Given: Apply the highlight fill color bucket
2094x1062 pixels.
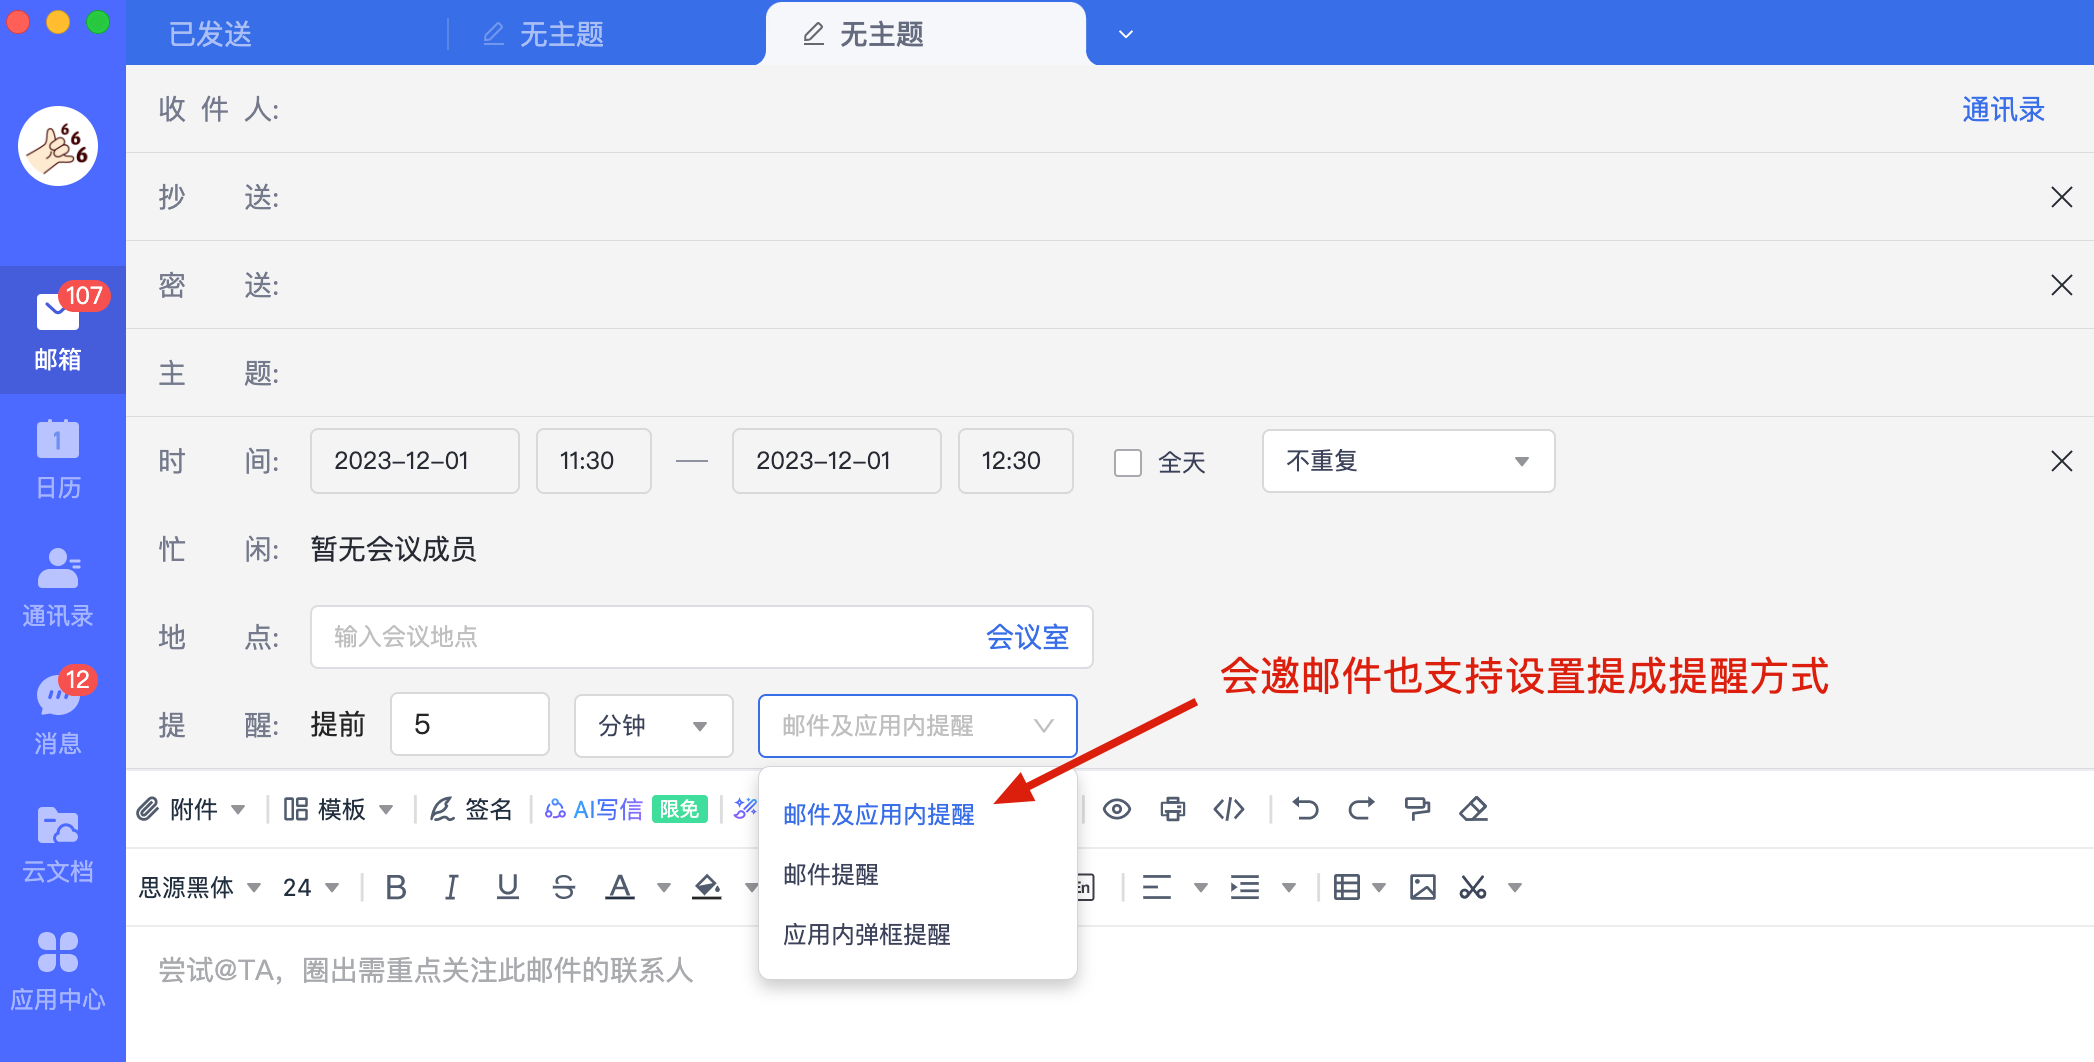Looking at the screenshot, I should [707, 887].
